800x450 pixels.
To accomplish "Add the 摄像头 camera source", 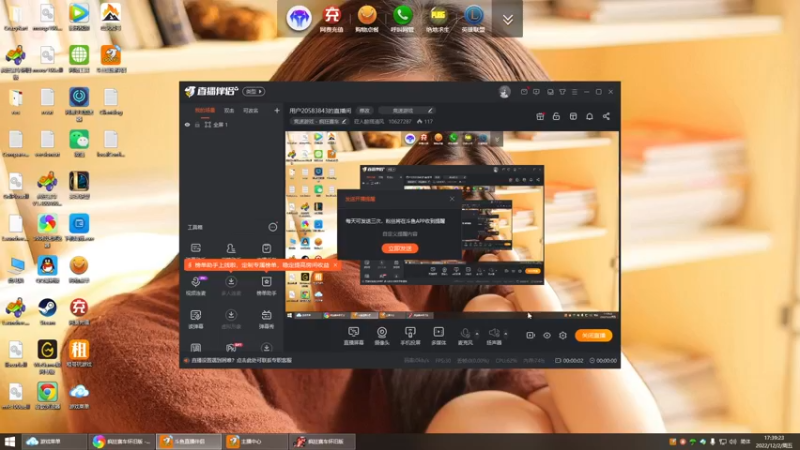I will click(382, 336).
